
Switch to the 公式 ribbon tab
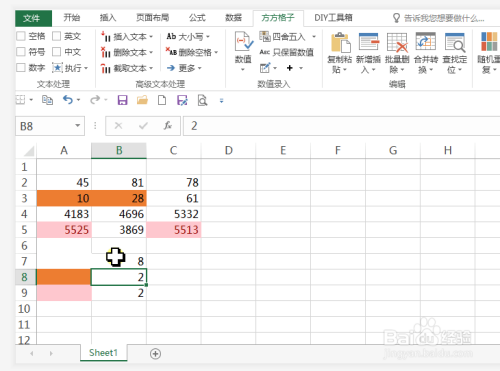[x=197, y=18]
